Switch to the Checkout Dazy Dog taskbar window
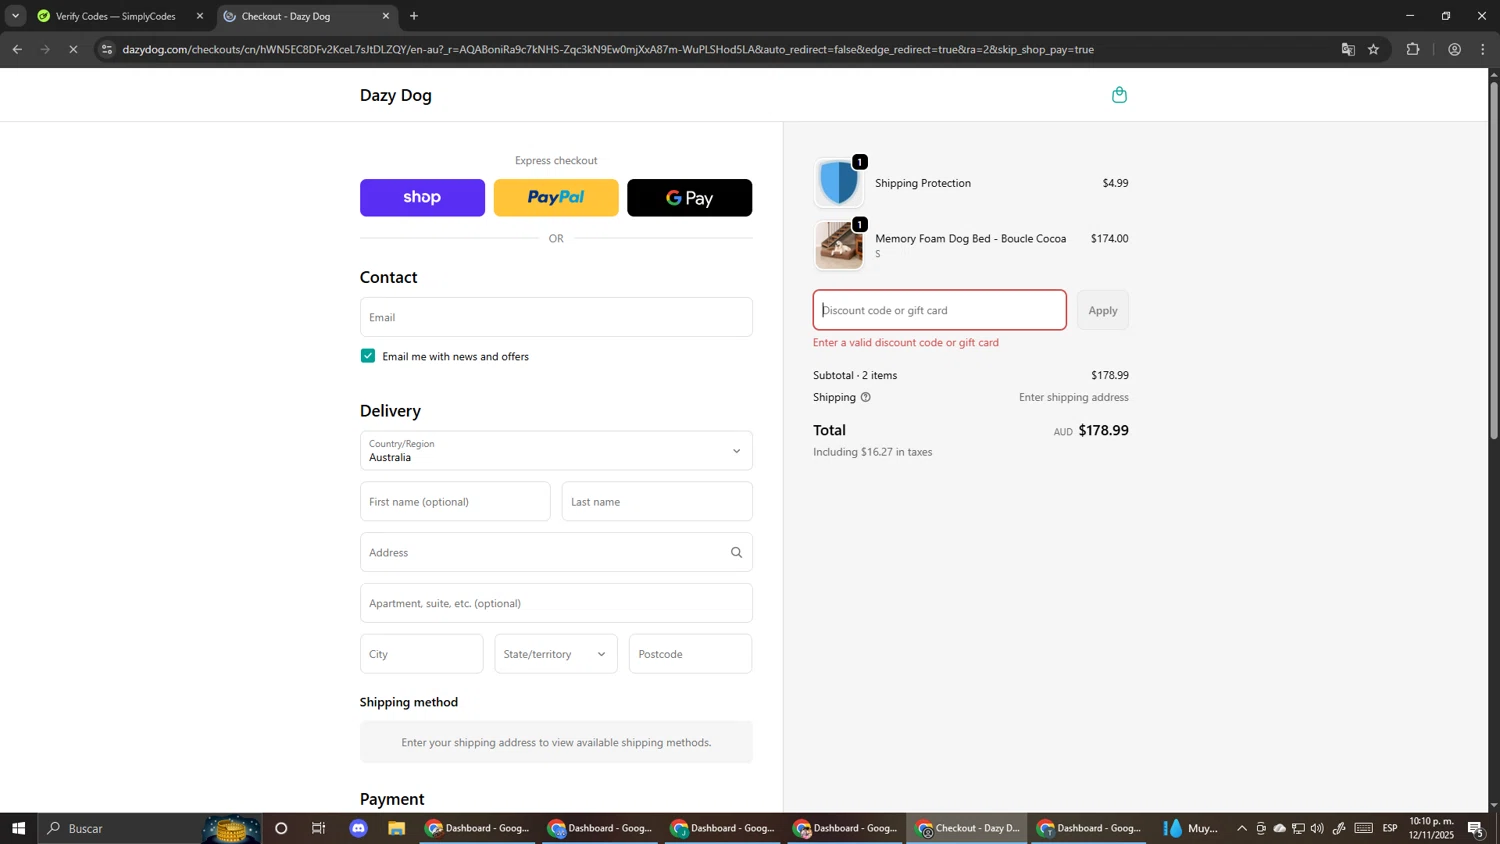The image size is (1500, 844). point(968,828)
